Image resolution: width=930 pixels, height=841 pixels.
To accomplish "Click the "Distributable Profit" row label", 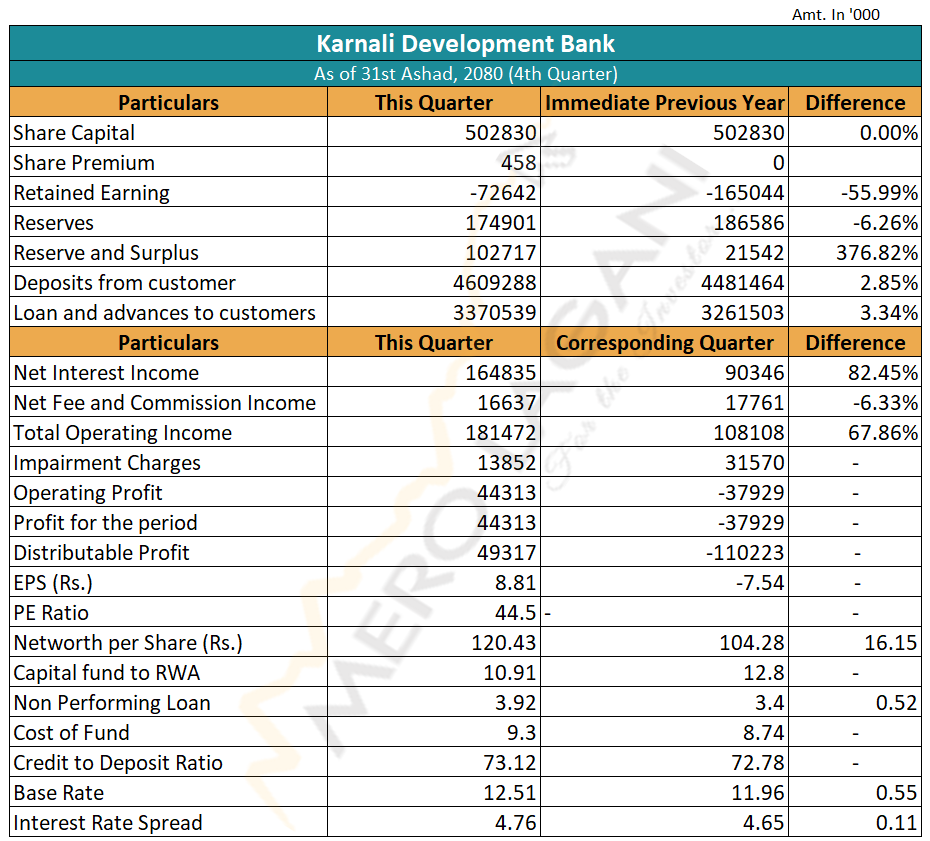I will [x=101, y=553].
